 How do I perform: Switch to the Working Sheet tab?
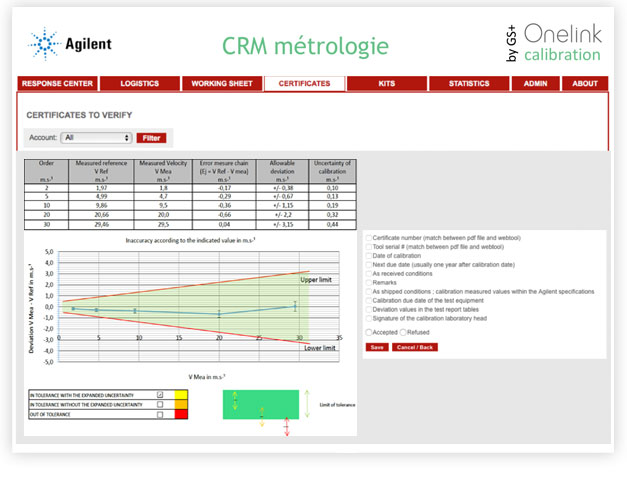coord(222,84)
